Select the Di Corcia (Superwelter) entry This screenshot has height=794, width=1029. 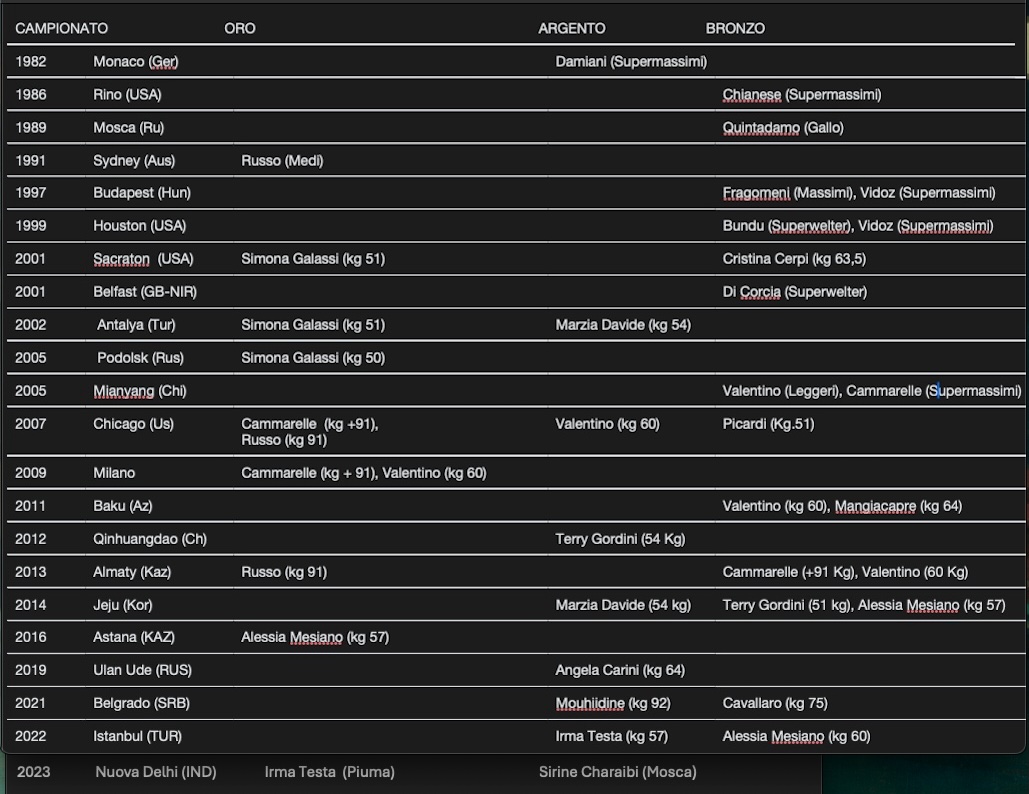tap(795, 291)
